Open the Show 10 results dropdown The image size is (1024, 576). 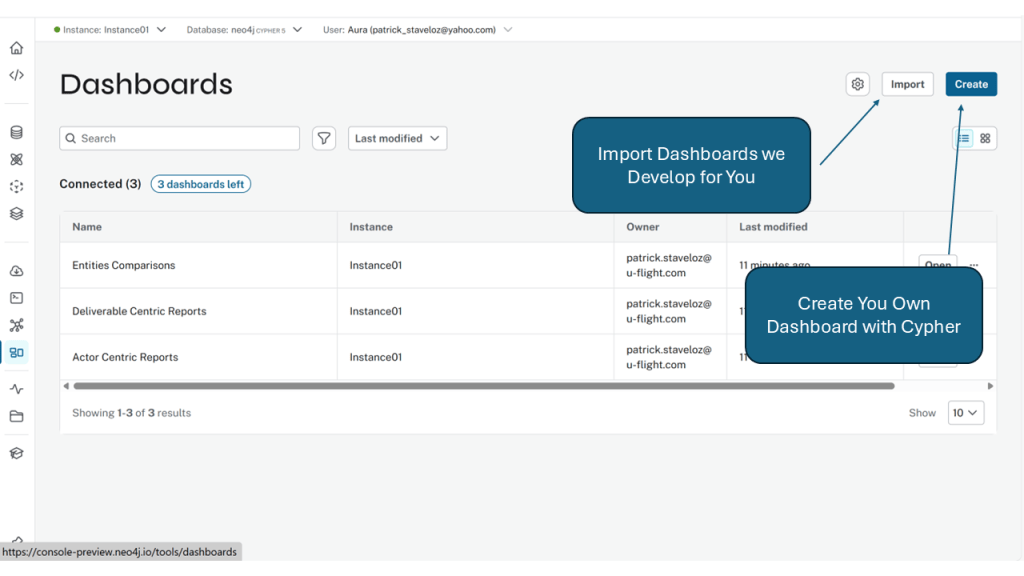pyautogui.click(x=965, y=413)
